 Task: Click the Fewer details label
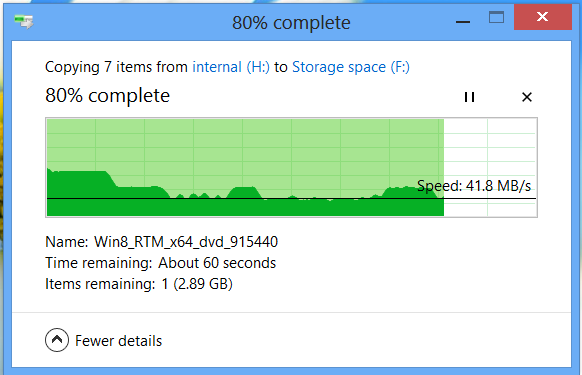(x=118, y=341)
